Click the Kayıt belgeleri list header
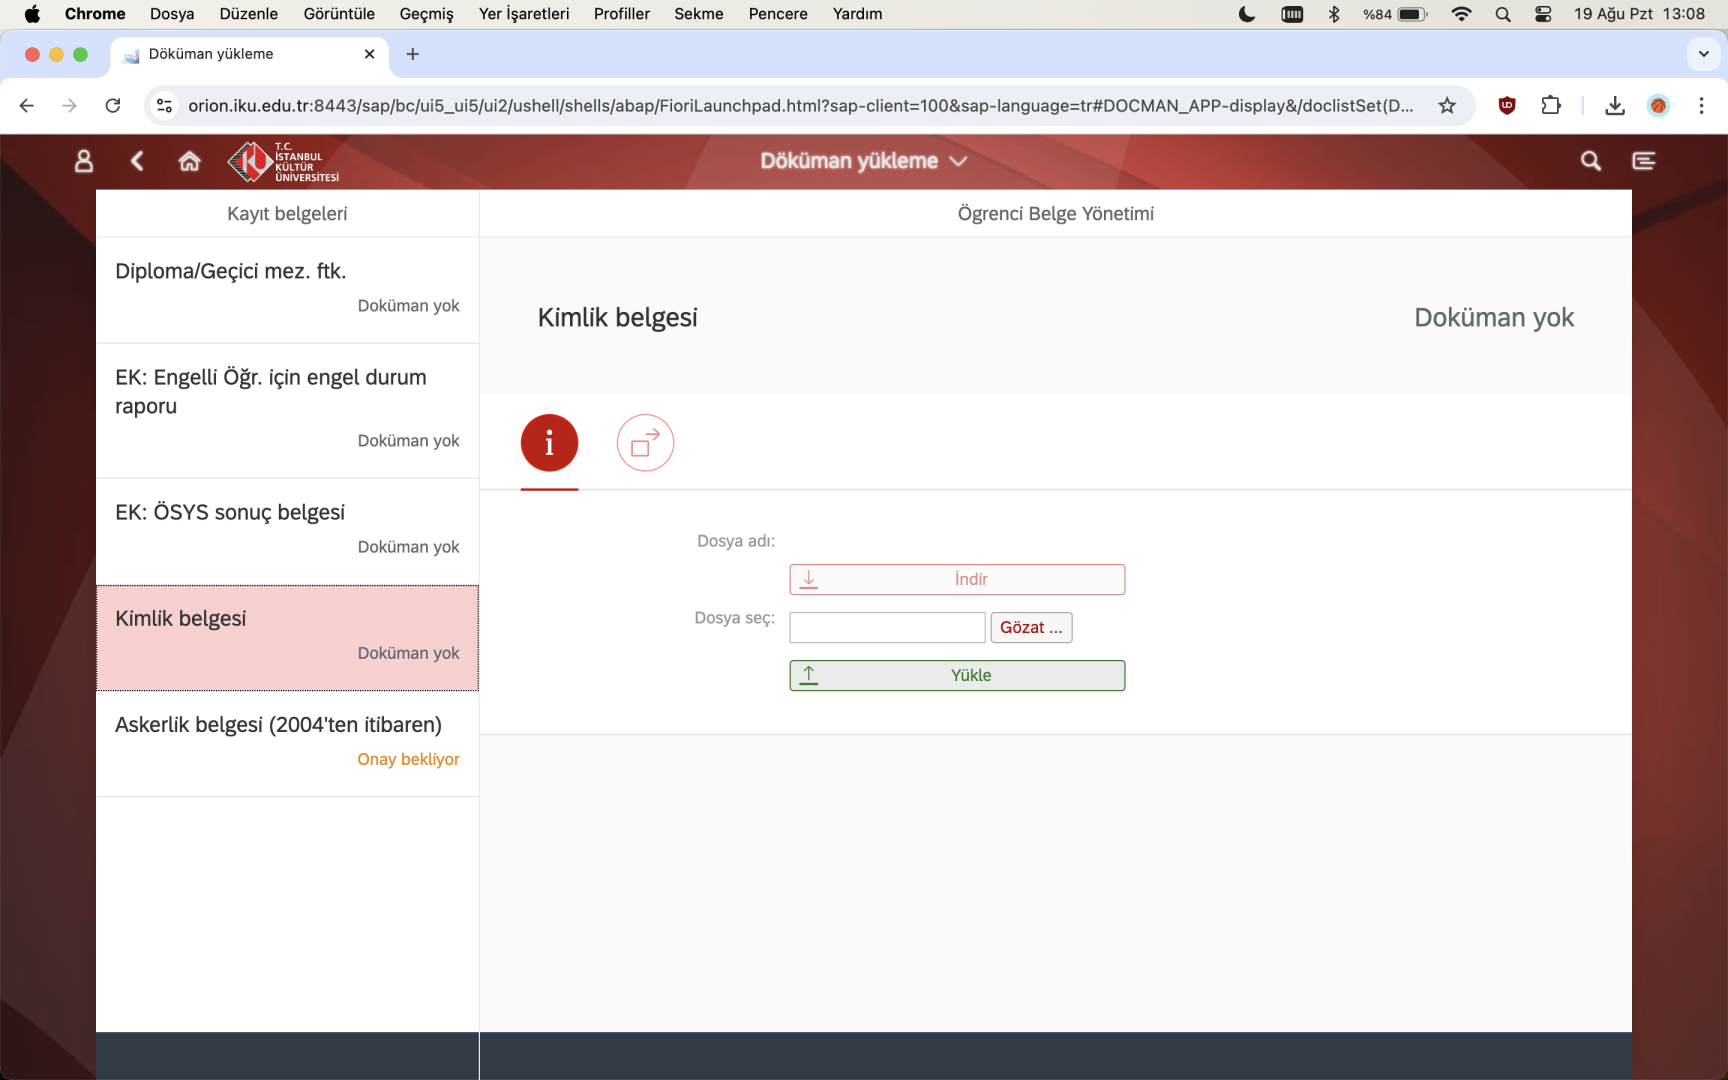 click(287, 213)
